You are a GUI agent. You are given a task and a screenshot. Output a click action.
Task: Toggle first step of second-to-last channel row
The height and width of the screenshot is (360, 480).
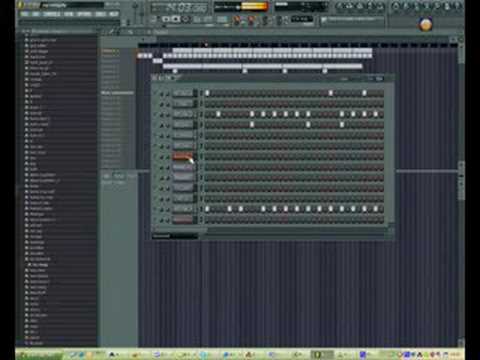coord(207,209)
